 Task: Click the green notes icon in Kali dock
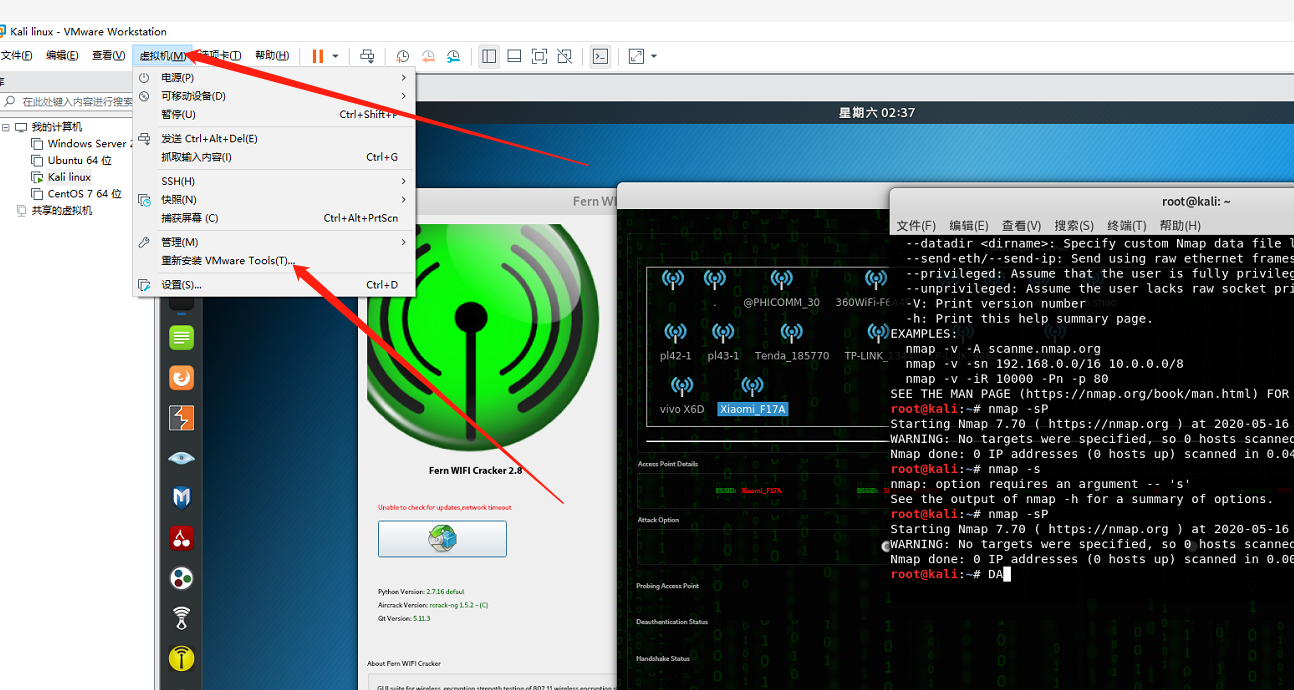coord(181,338)
